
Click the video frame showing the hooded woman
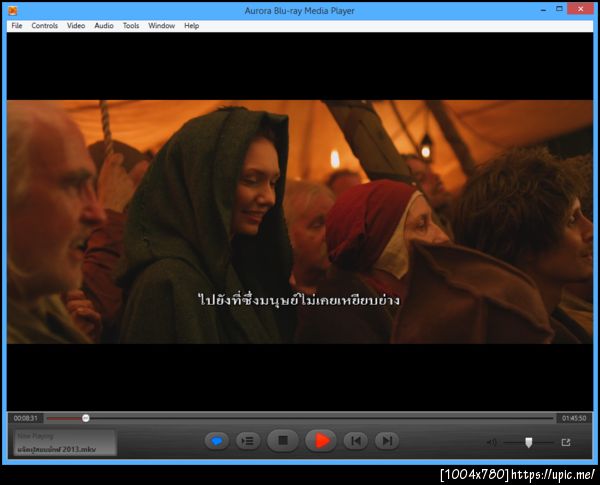tap(300, 222)
